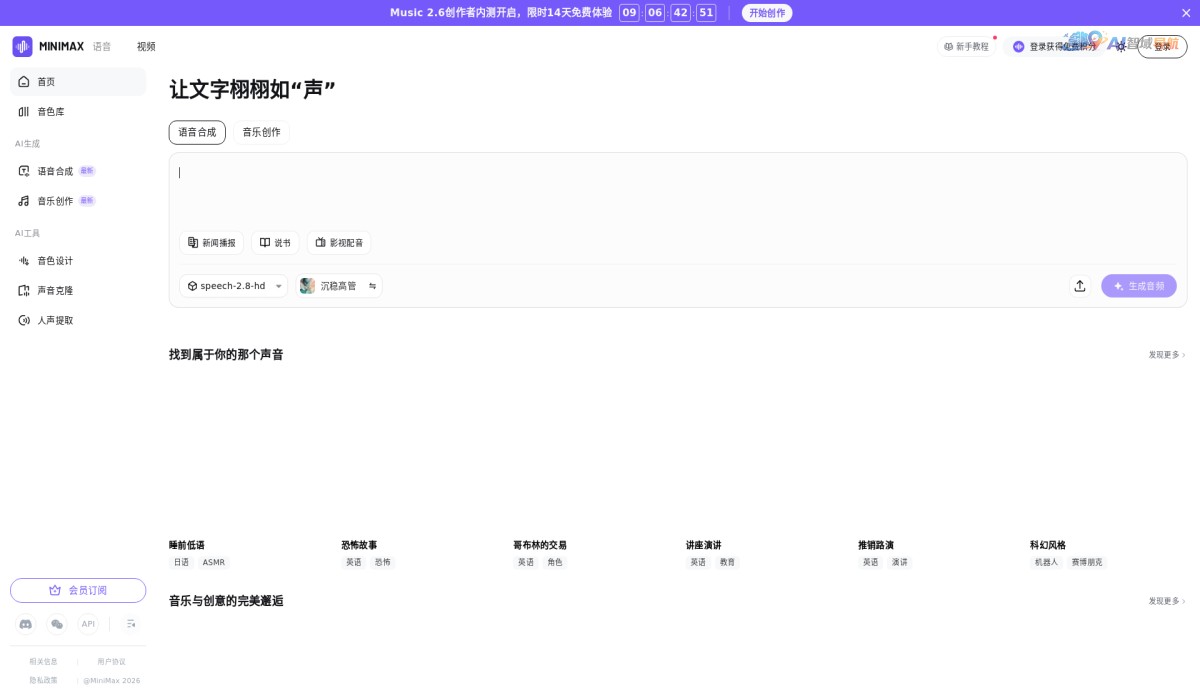Apply the 新闻播报 preset chip
This screenshot has width=1200, height=700.
tap(212, 242)
